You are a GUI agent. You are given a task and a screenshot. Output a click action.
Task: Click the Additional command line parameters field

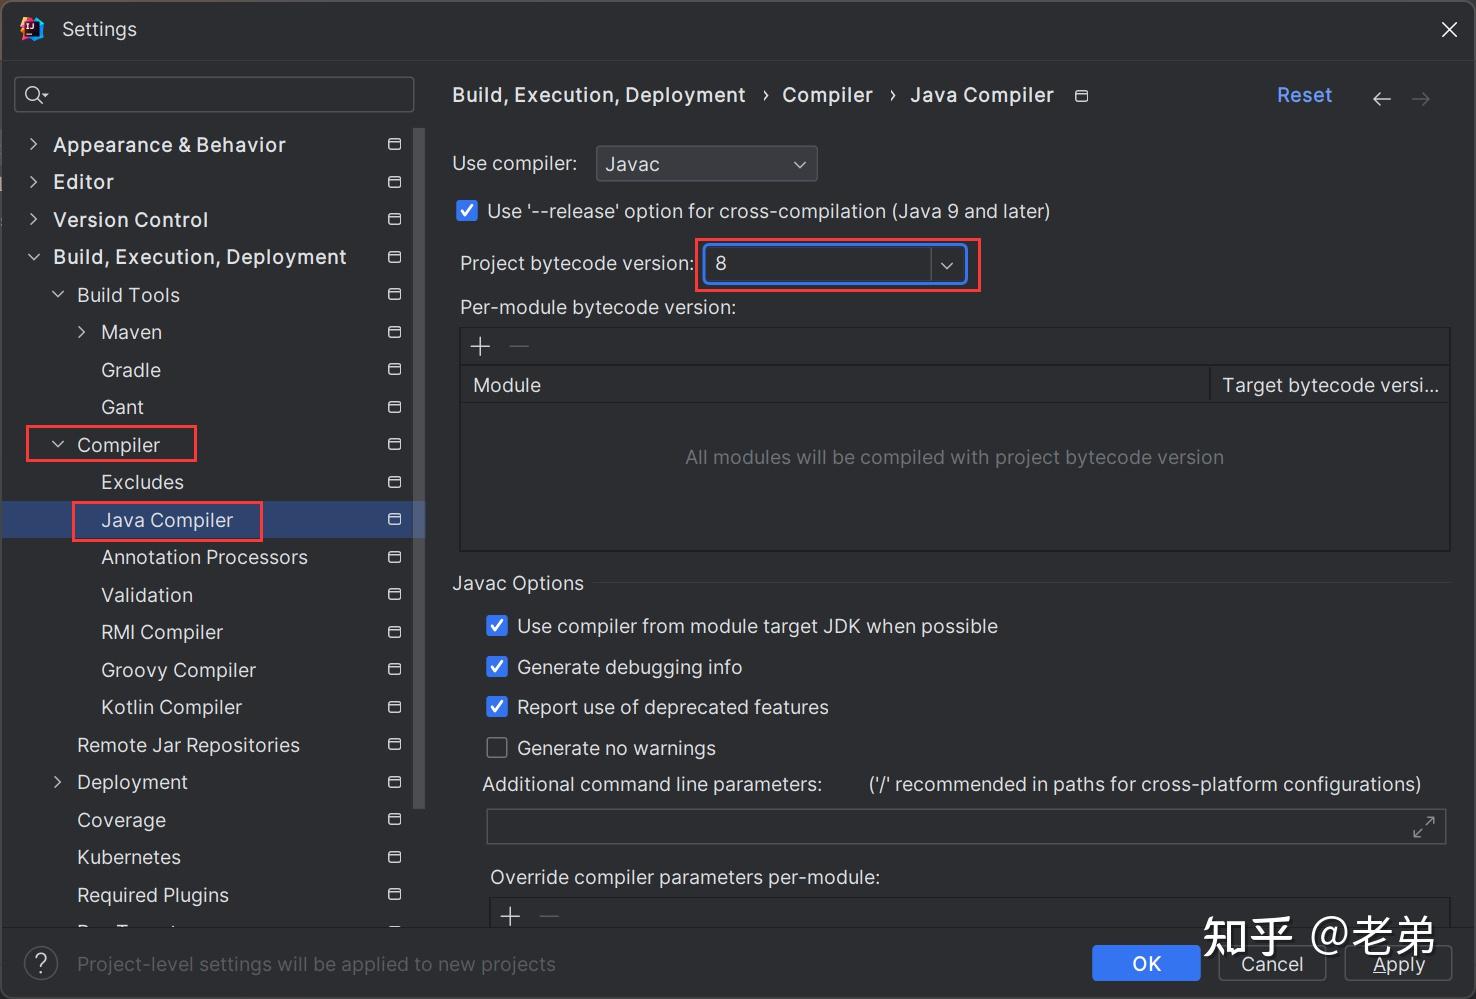pyautogui.click(x=945, y=827)
